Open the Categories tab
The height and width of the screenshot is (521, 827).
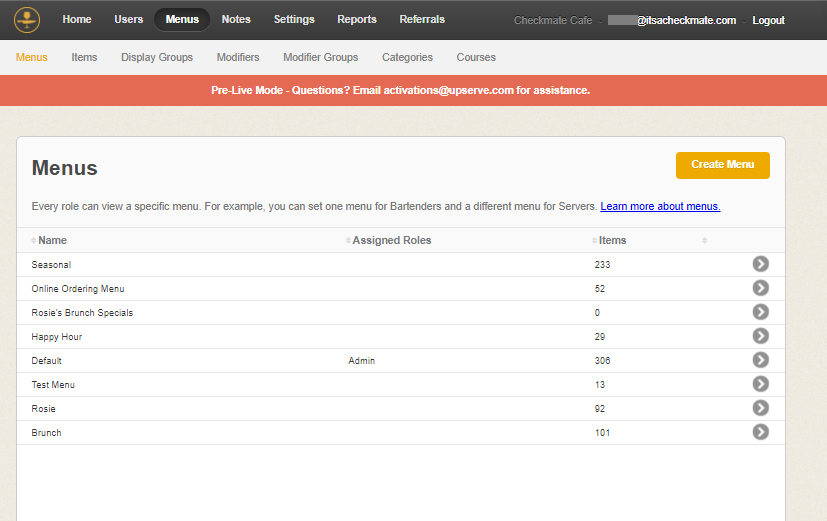click(x=407, y=58)
